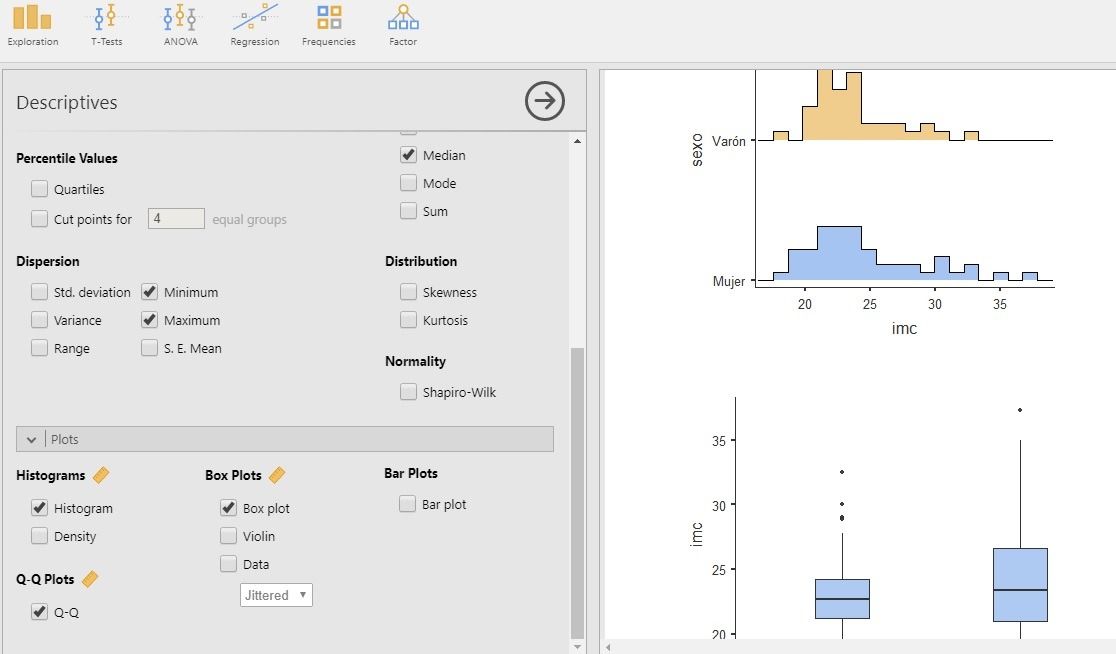Image resolution: width=1116 pixels, height=654 pixels.
Task: Turn on the Violin plot option
Action: [228, 536]
